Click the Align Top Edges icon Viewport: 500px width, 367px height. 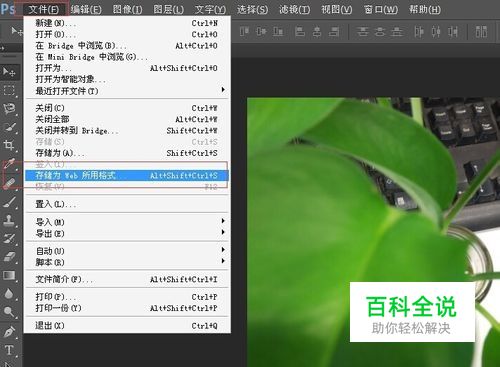tap(244, 32)
